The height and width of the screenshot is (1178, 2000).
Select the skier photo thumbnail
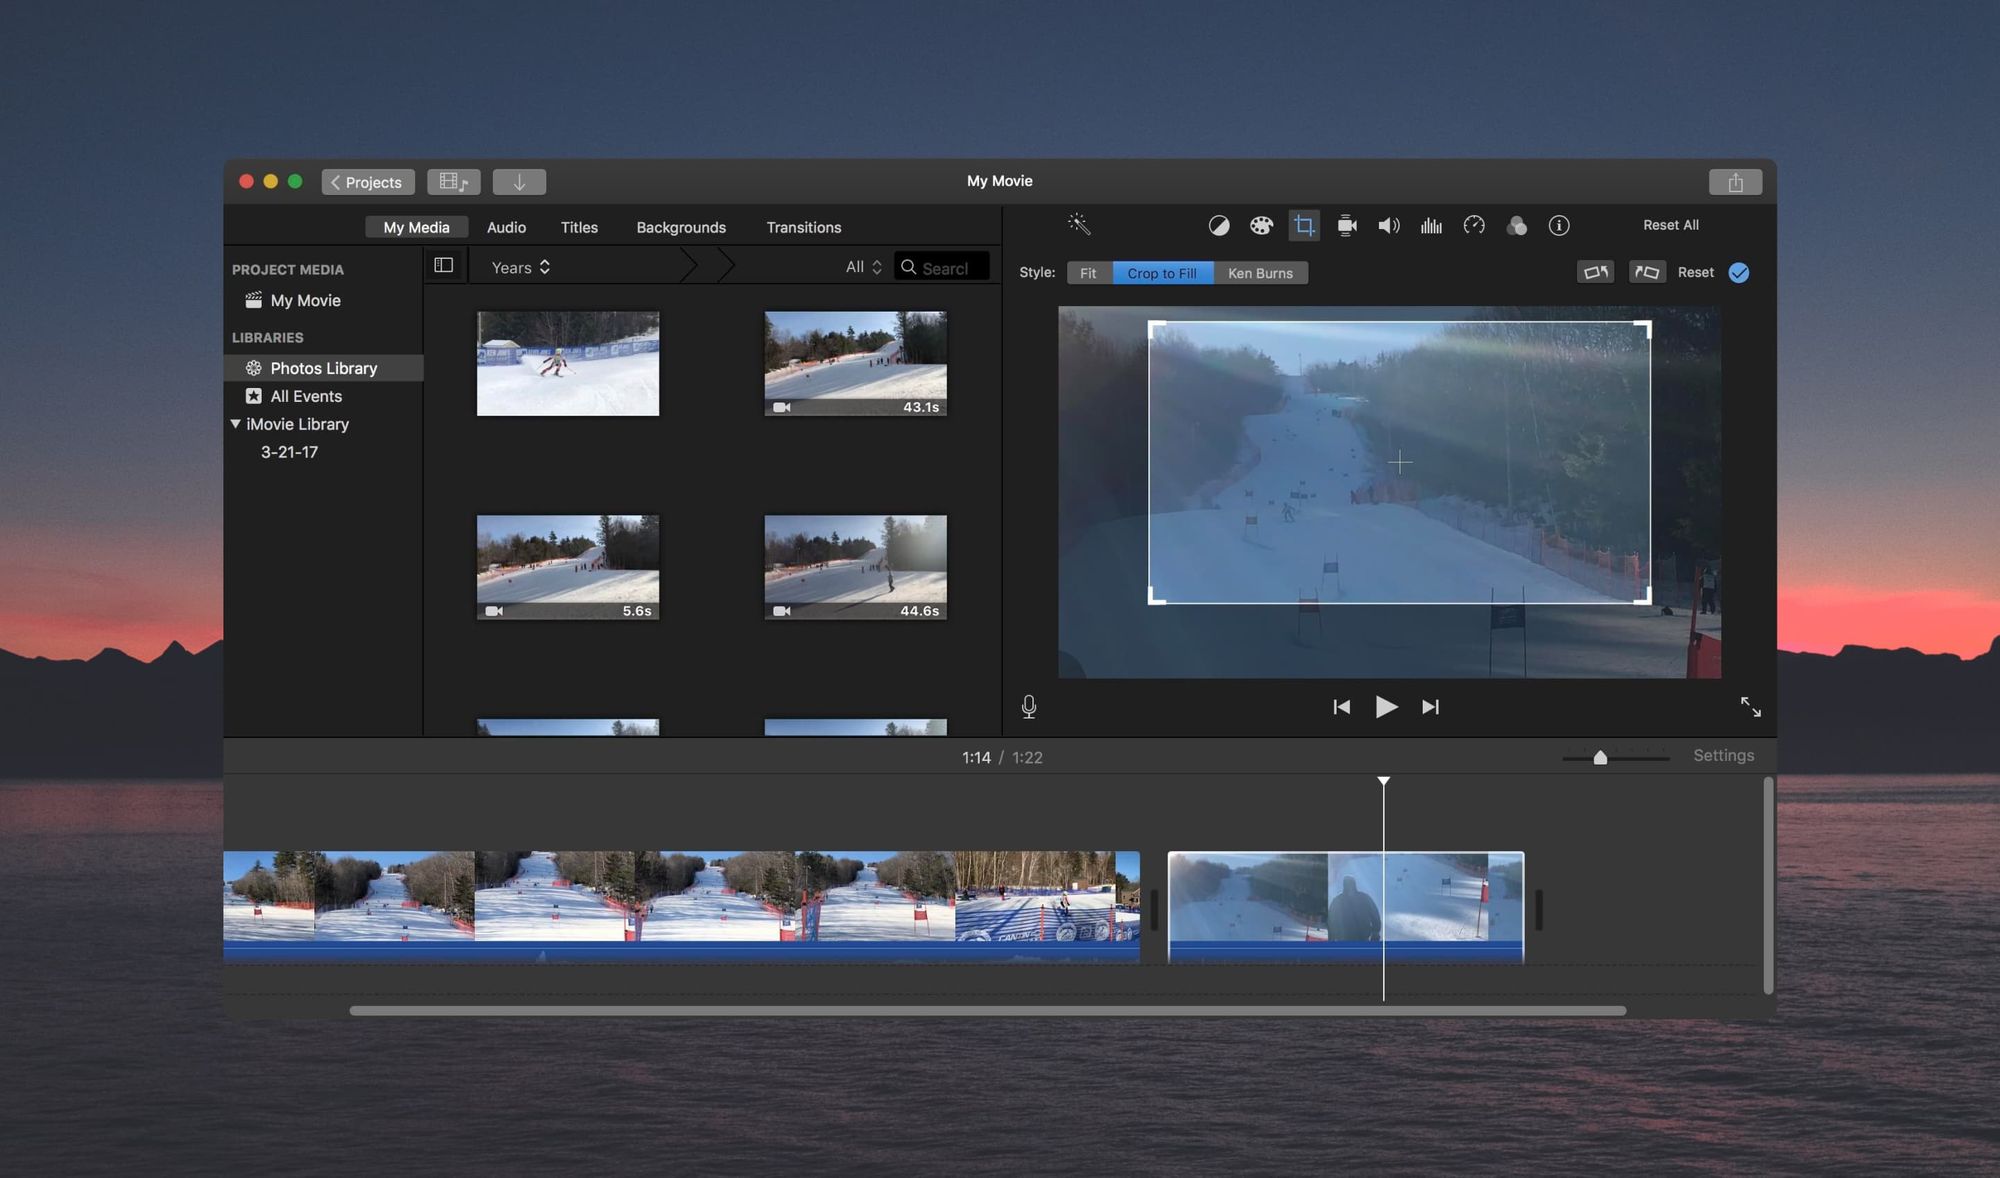(568, 363)
